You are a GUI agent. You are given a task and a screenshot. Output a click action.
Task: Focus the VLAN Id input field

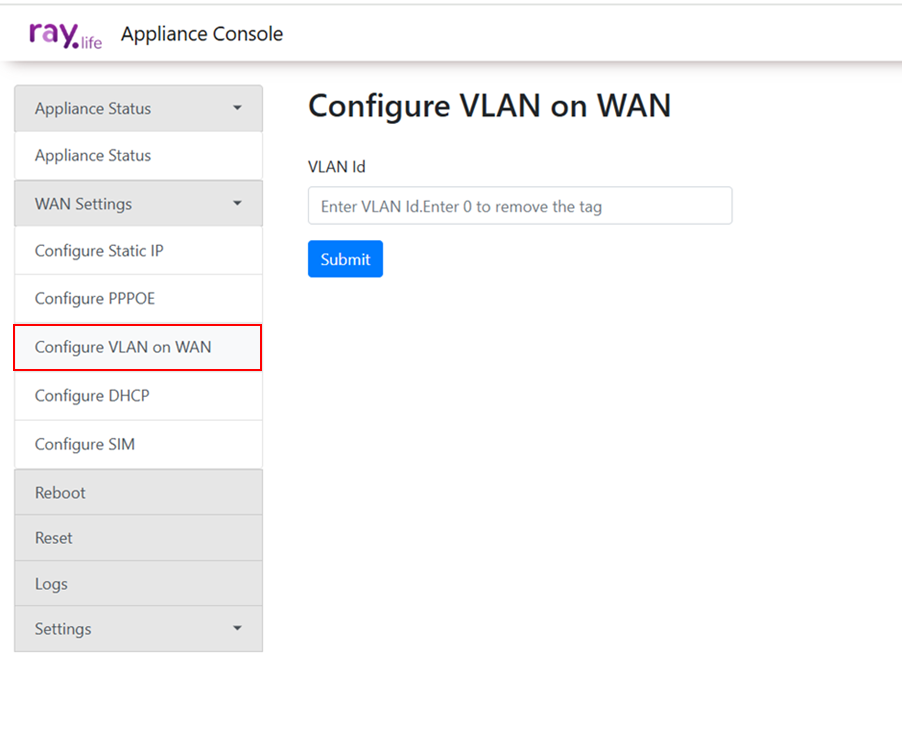(x=519, y=206)
